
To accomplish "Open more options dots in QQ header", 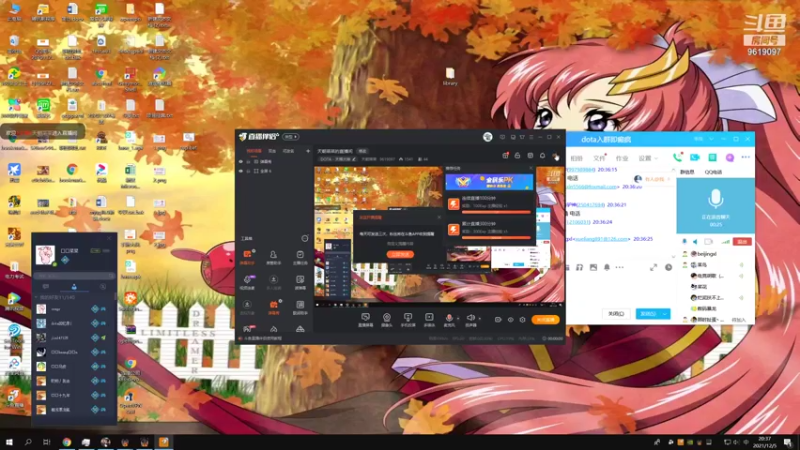I will (745, 157).
